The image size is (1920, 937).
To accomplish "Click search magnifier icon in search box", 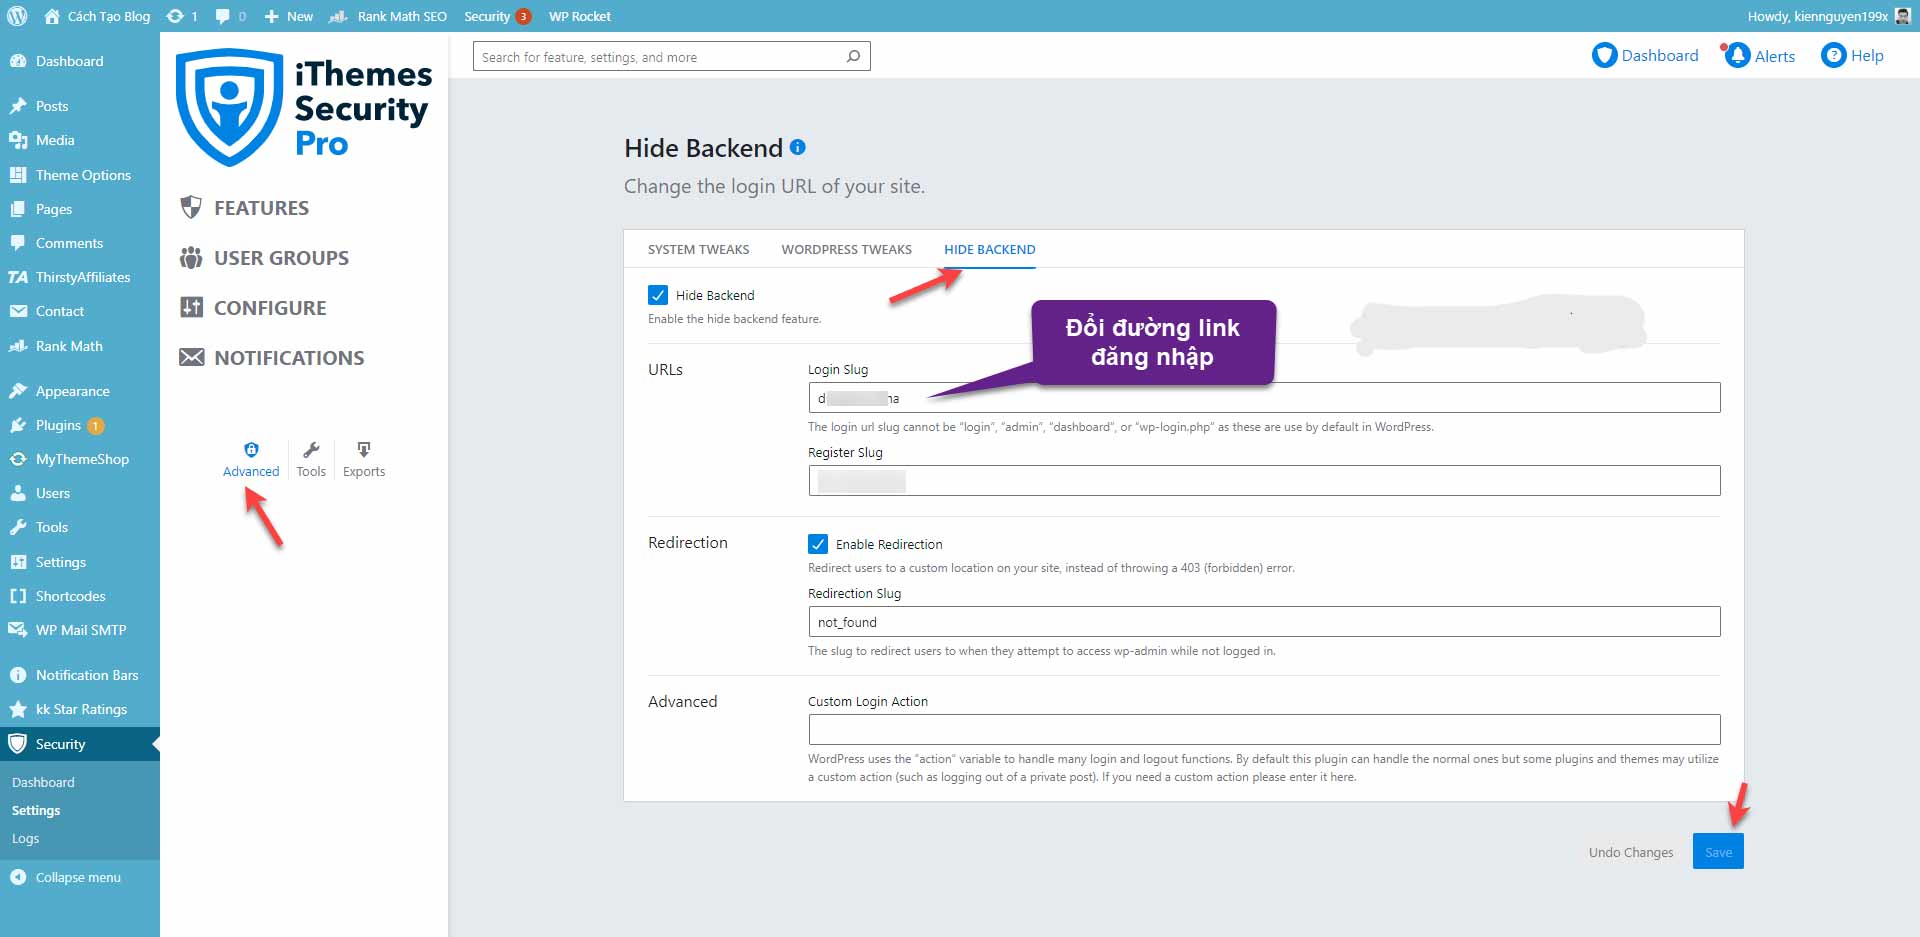I will [853, 56].
